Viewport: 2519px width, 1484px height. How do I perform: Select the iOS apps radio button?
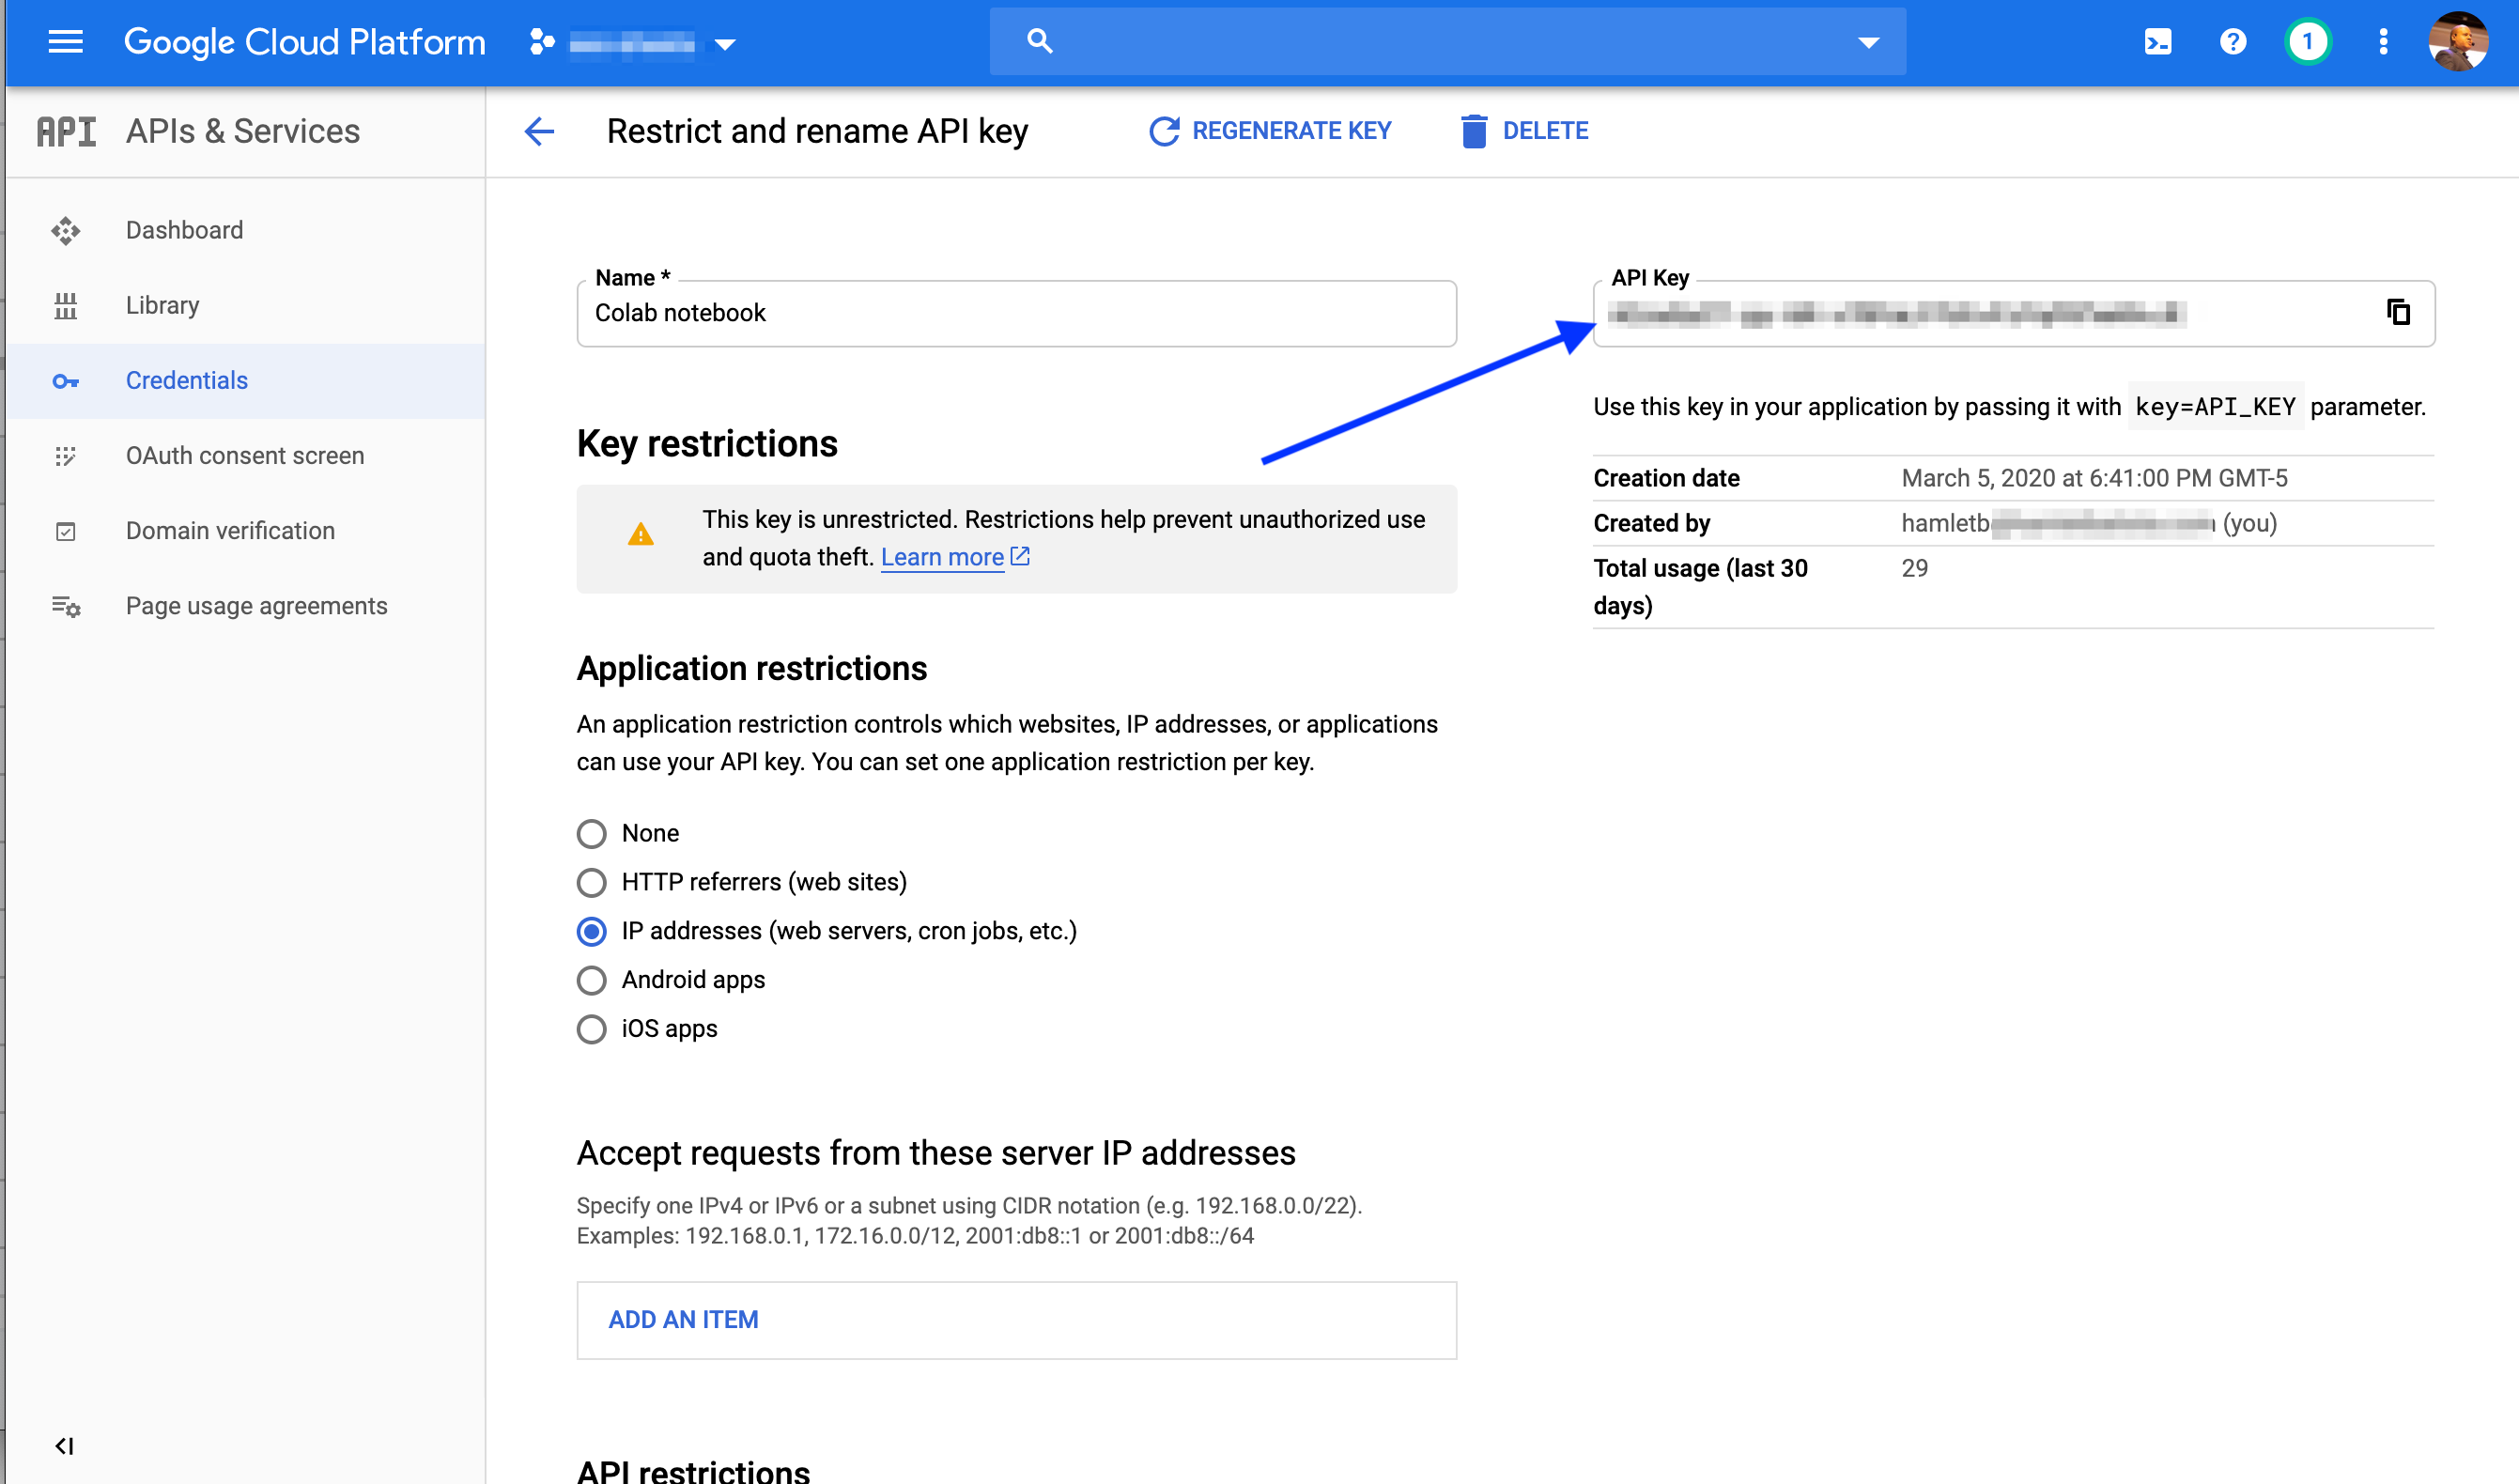[x=592, y=1029]
